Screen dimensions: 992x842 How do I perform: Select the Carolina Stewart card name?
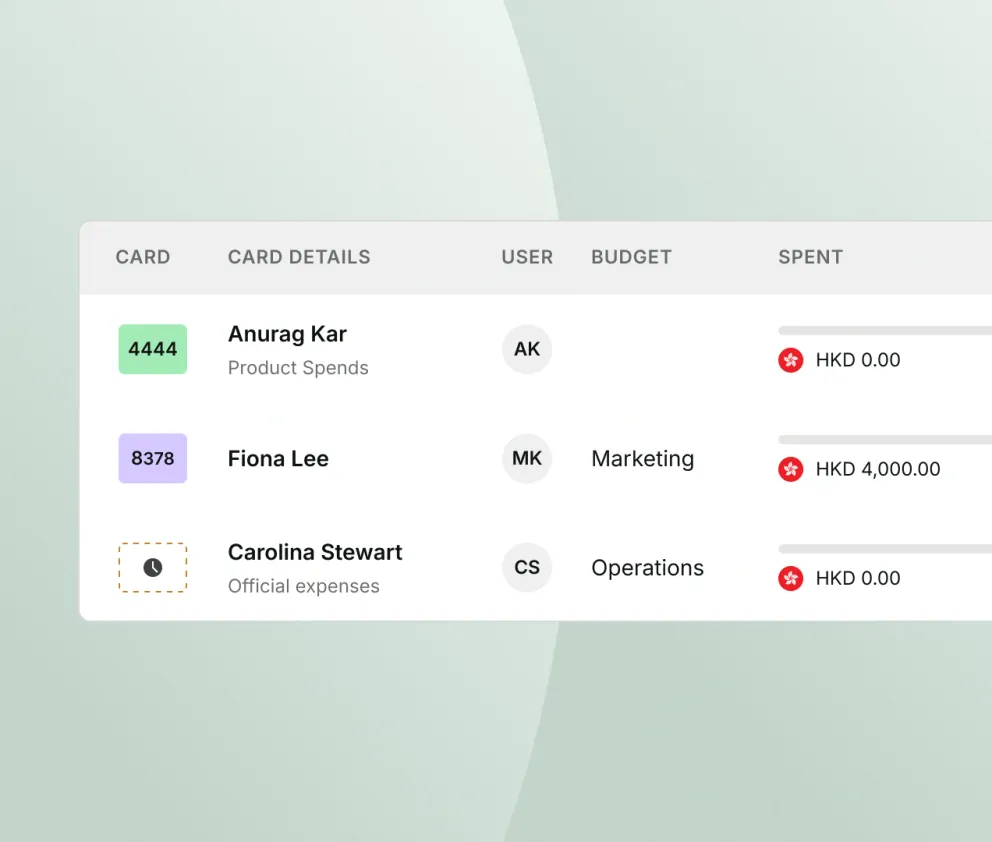click(315, 552)
